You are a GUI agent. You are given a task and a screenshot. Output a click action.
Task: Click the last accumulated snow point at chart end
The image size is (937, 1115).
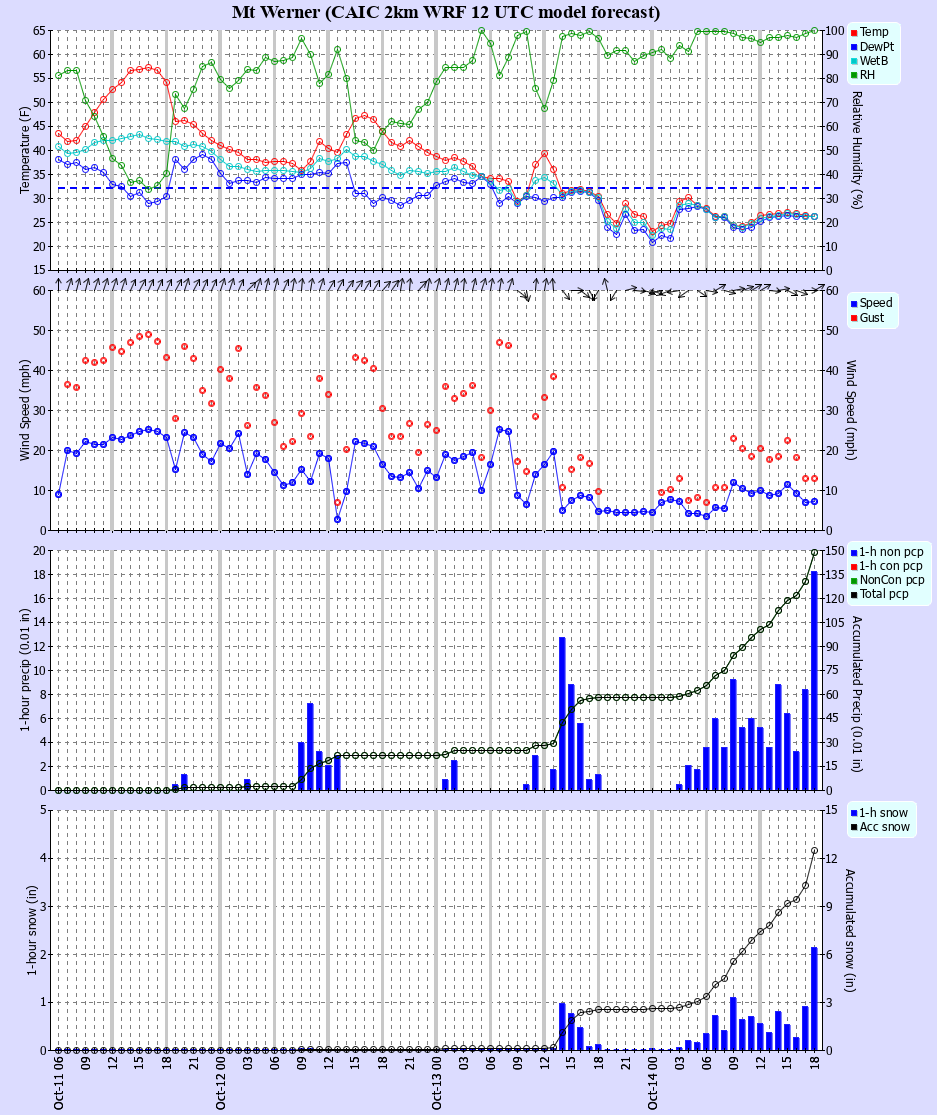point(815,850)
